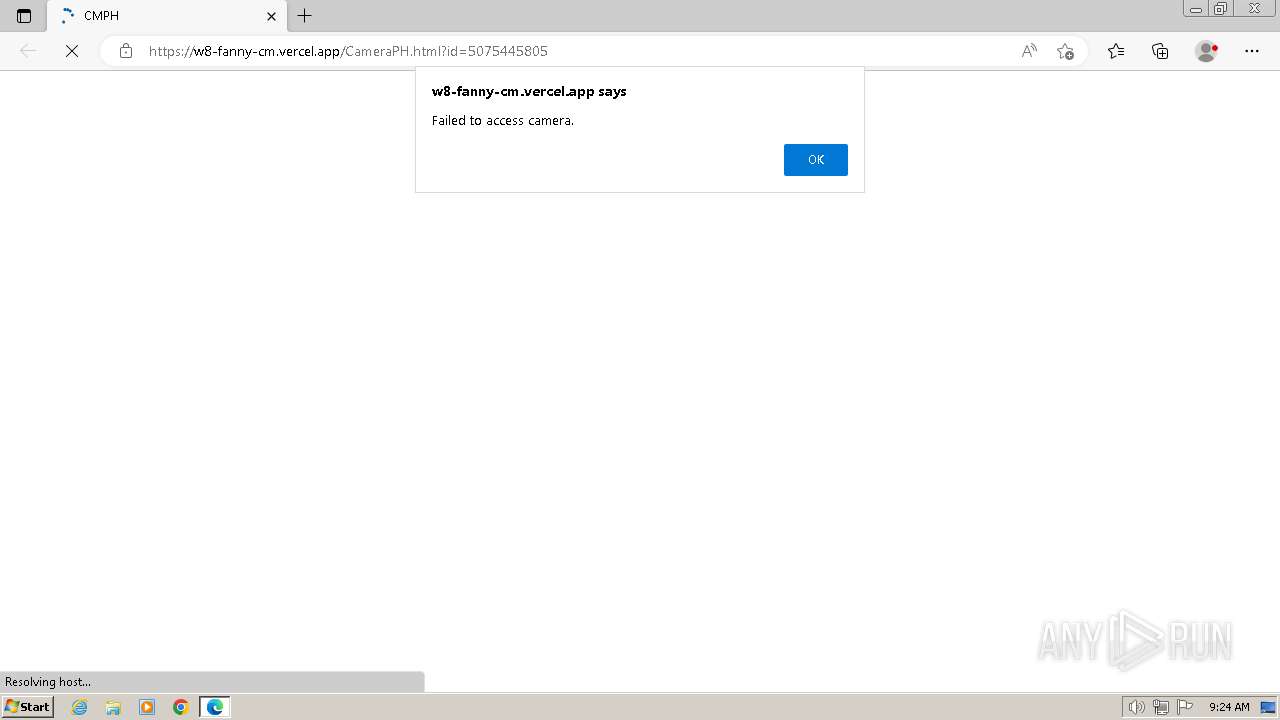Open Action Center flag icon
The height and width of the screenshot is (720, 1280).
tap(1186, 707)
